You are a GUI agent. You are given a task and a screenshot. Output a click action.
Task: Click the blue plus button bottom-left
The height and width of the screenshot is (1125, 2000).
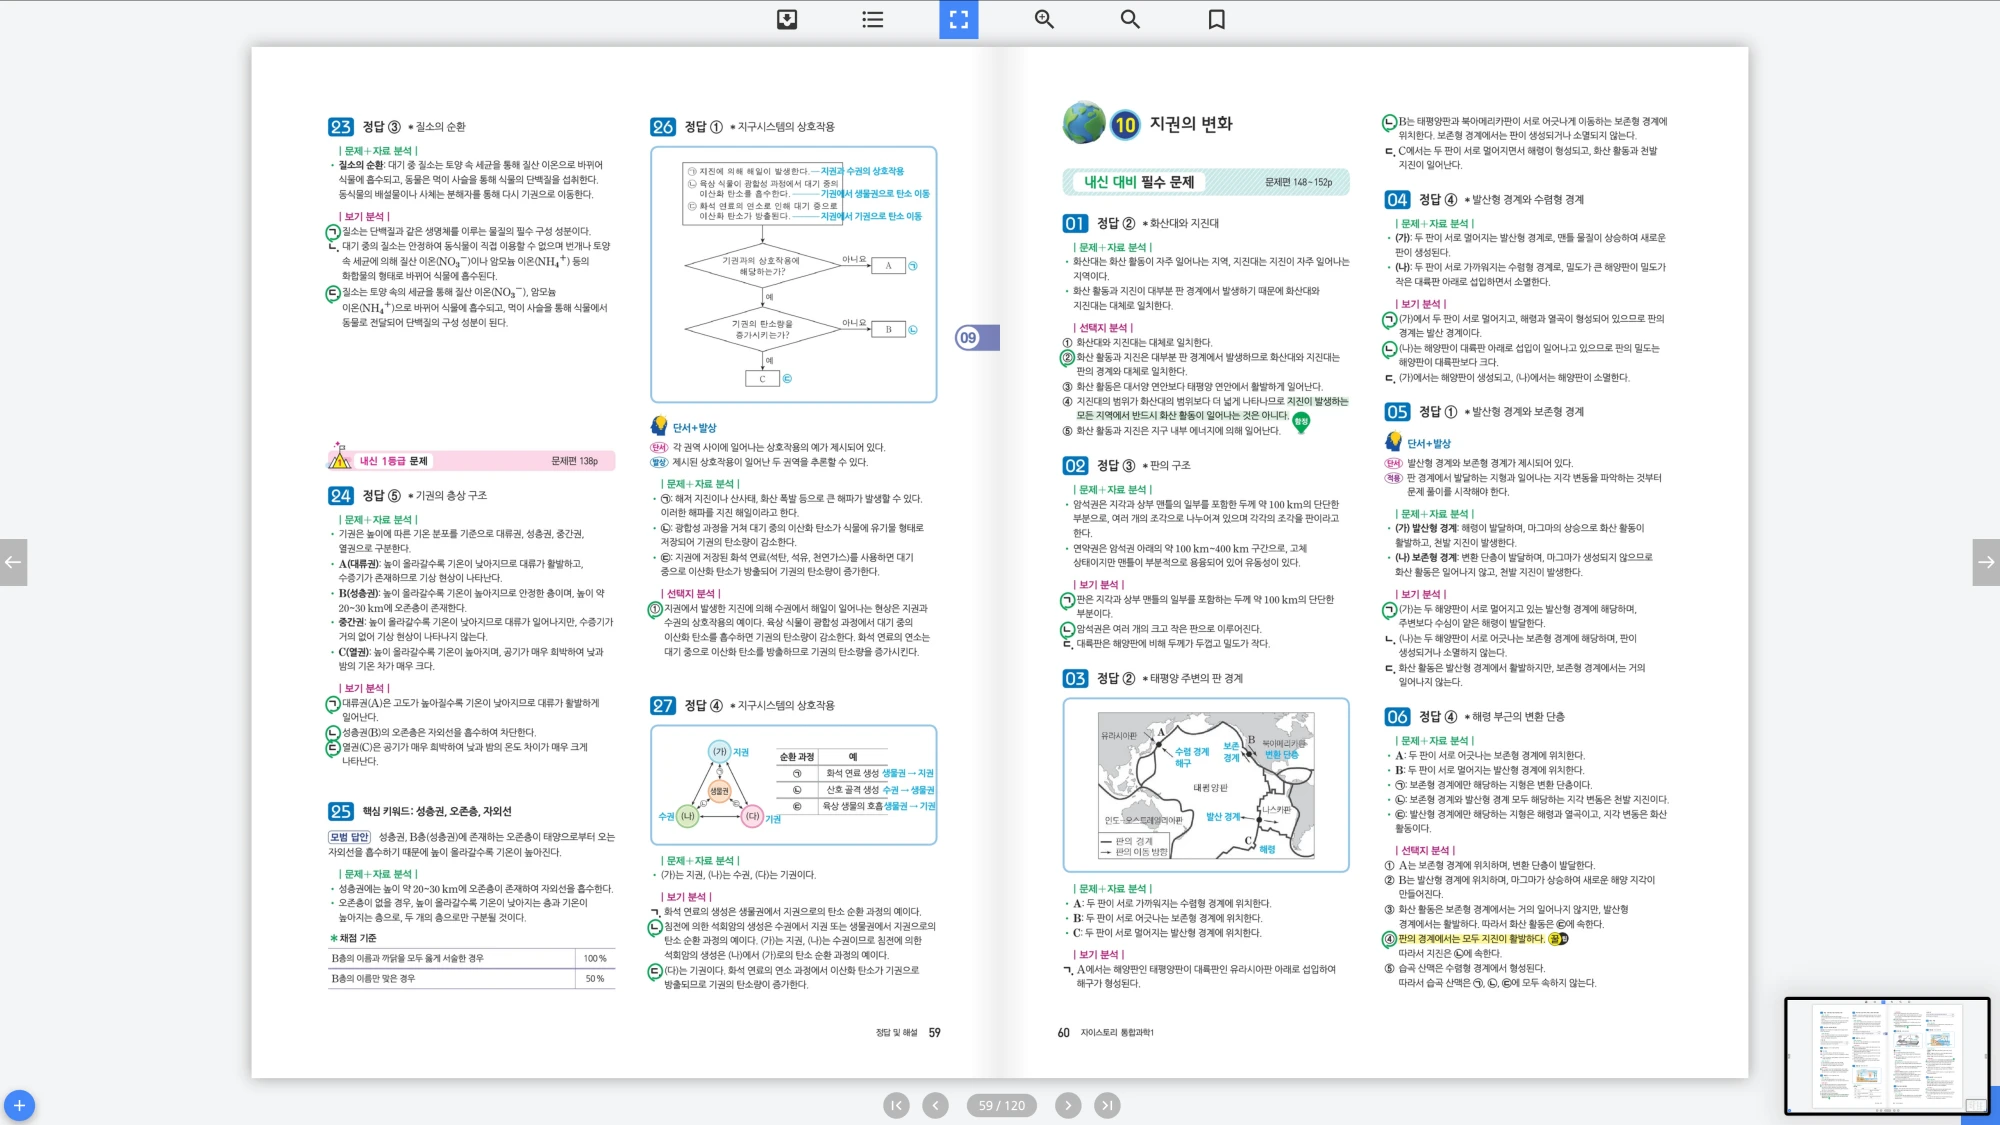(x=19, y=1105)
